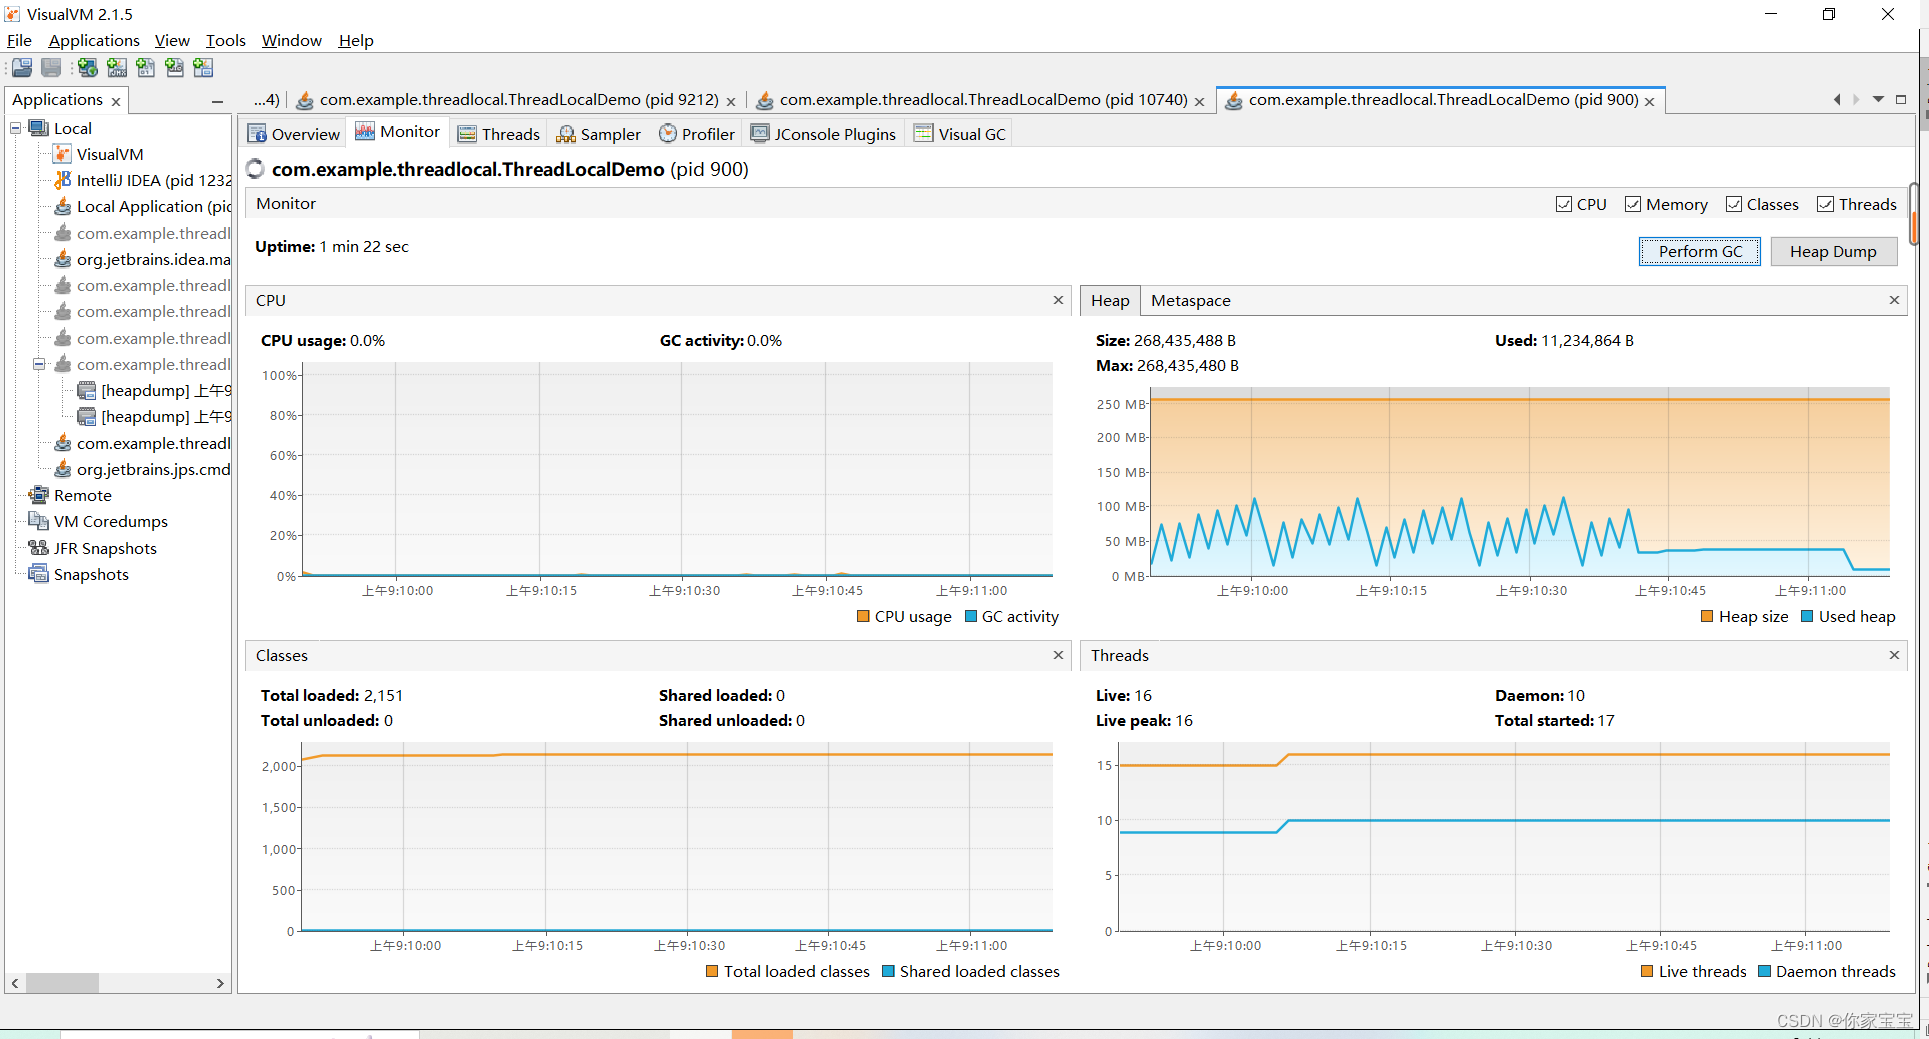Click the Snapshots node icon

point(39,574)
